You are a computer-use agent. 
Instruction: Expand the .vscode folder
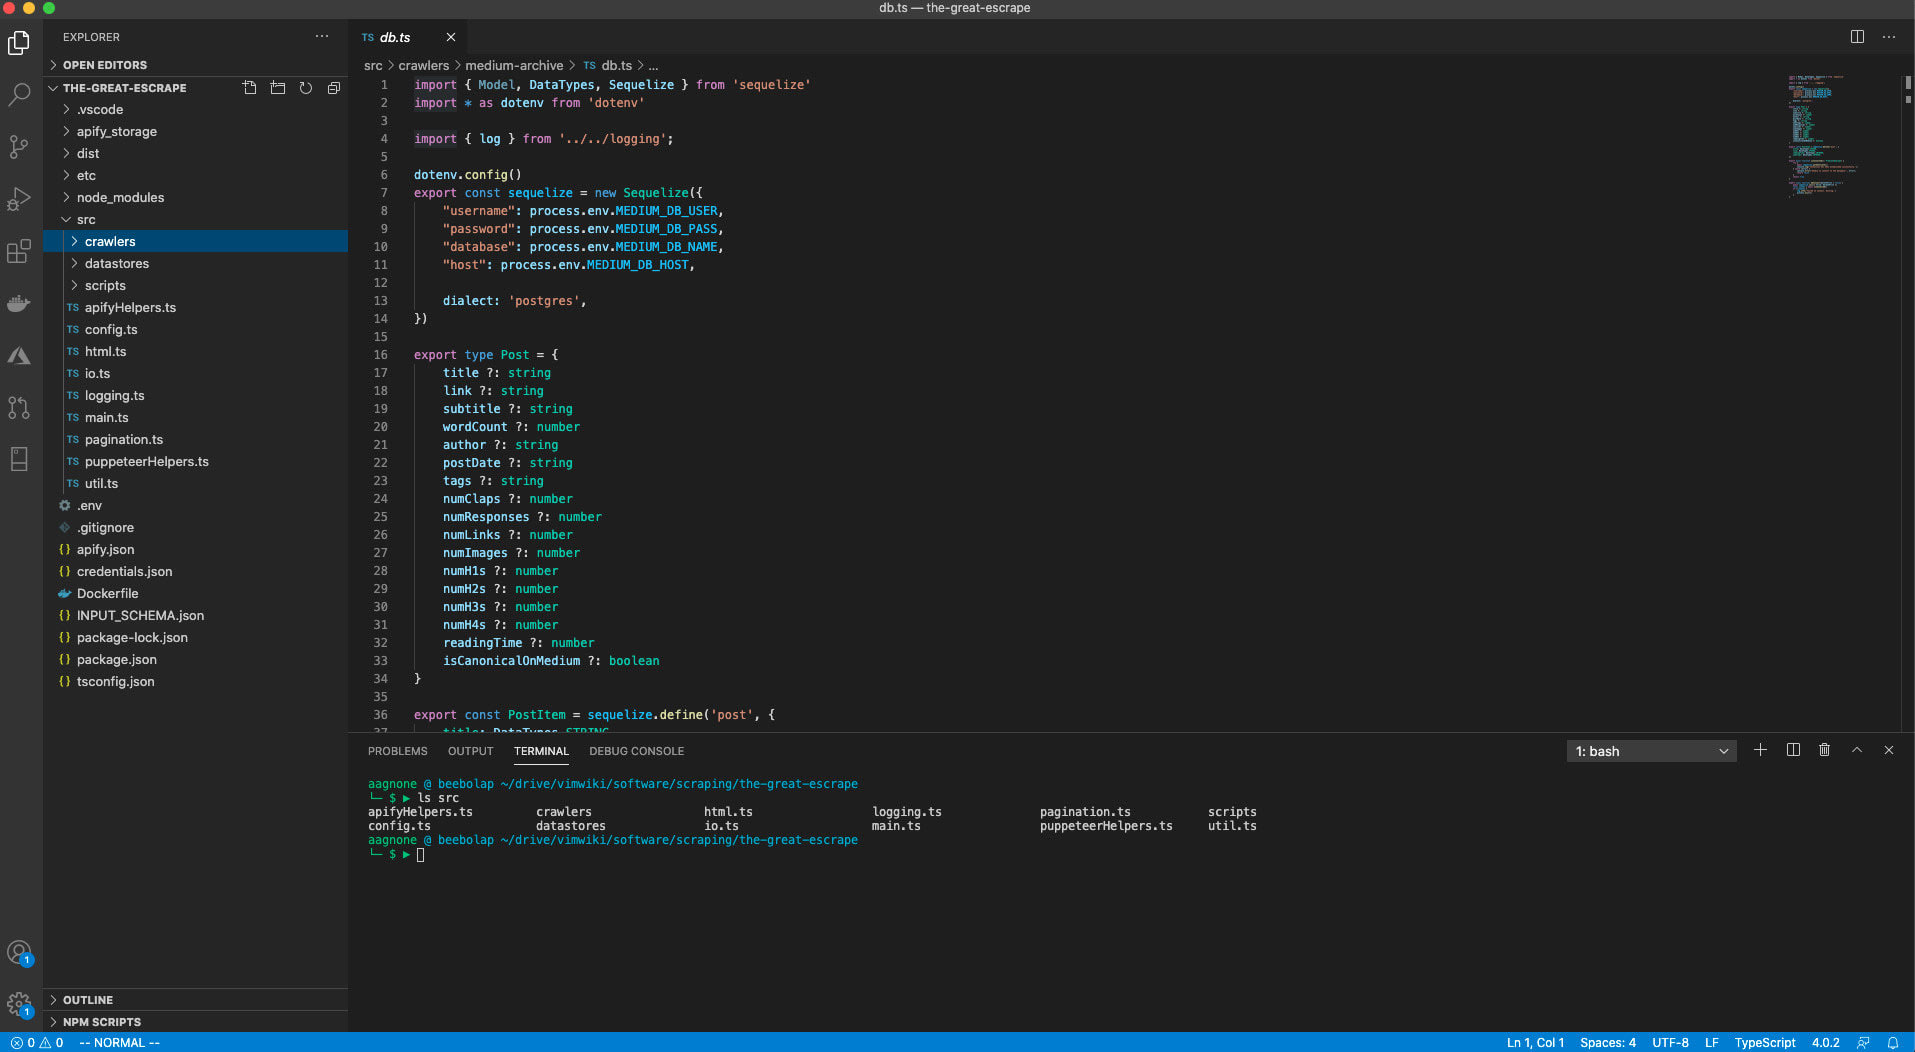196,110
